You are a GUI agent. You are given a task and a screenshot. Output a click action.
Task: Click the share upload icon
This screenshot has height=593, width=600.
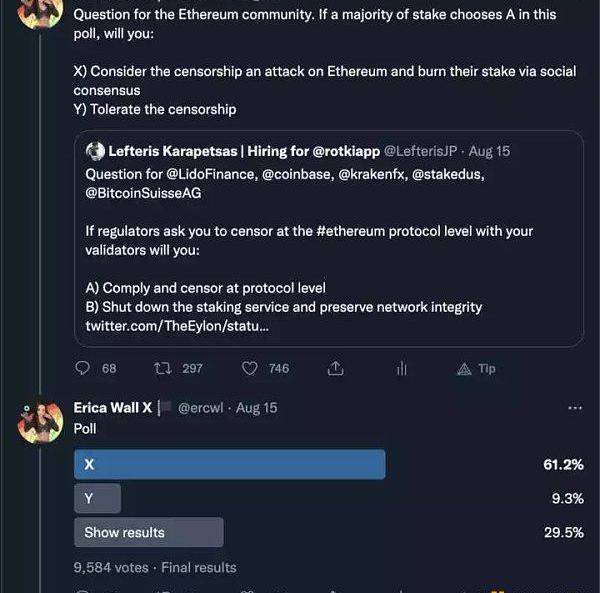(336, 368)
